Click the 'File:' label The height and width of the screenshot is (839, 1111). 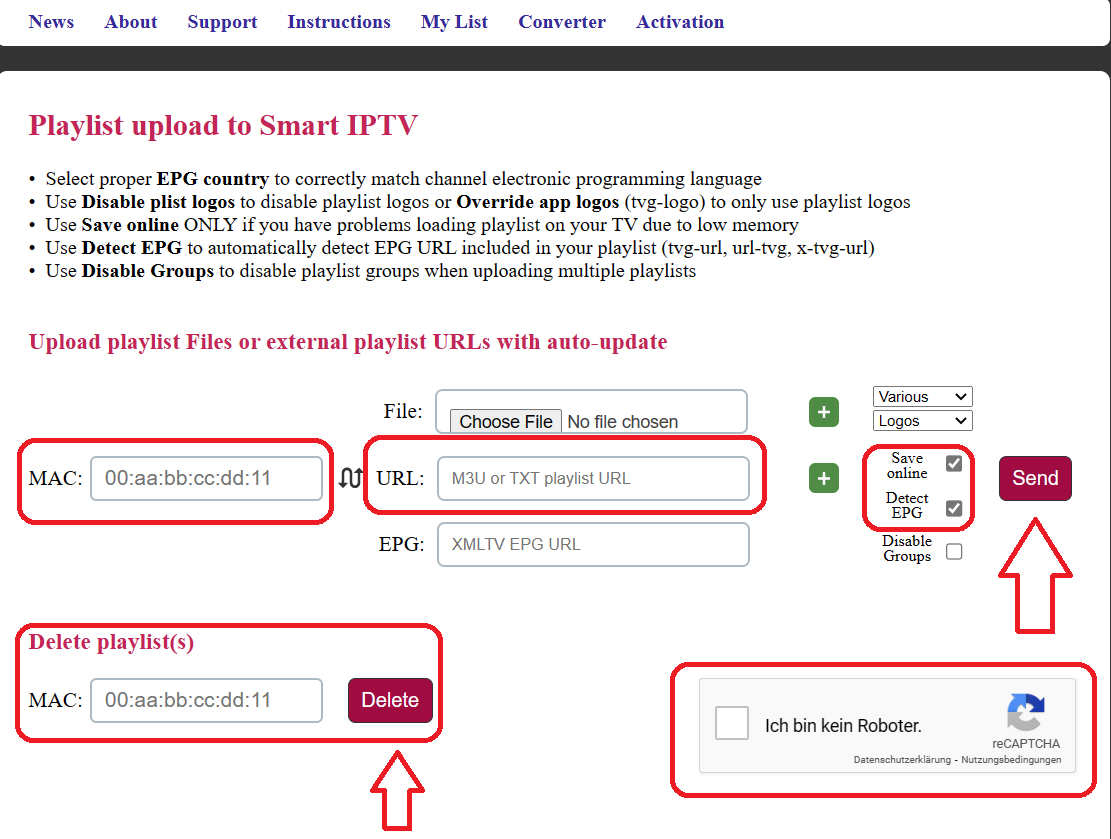pos(402,412)
